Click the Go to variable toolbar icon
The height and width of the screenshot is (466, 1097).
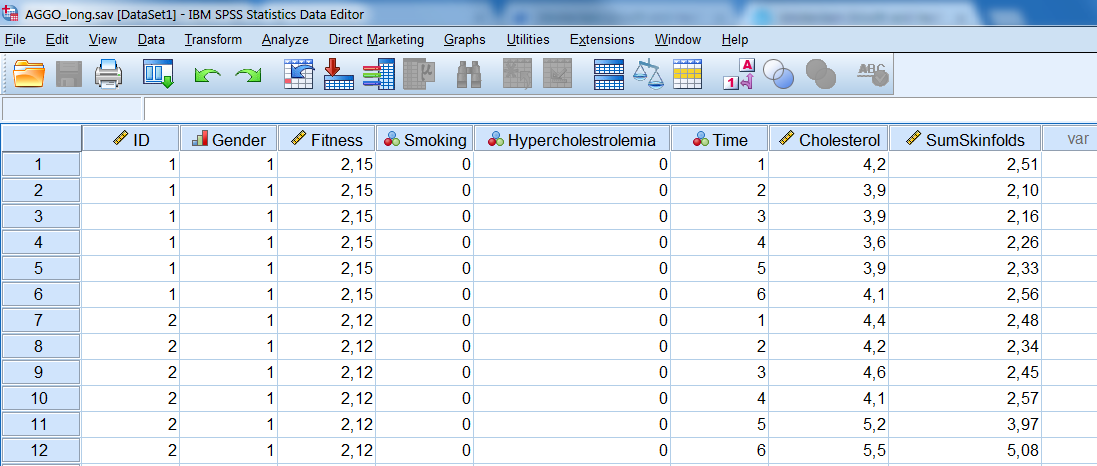tap(339, 74)
